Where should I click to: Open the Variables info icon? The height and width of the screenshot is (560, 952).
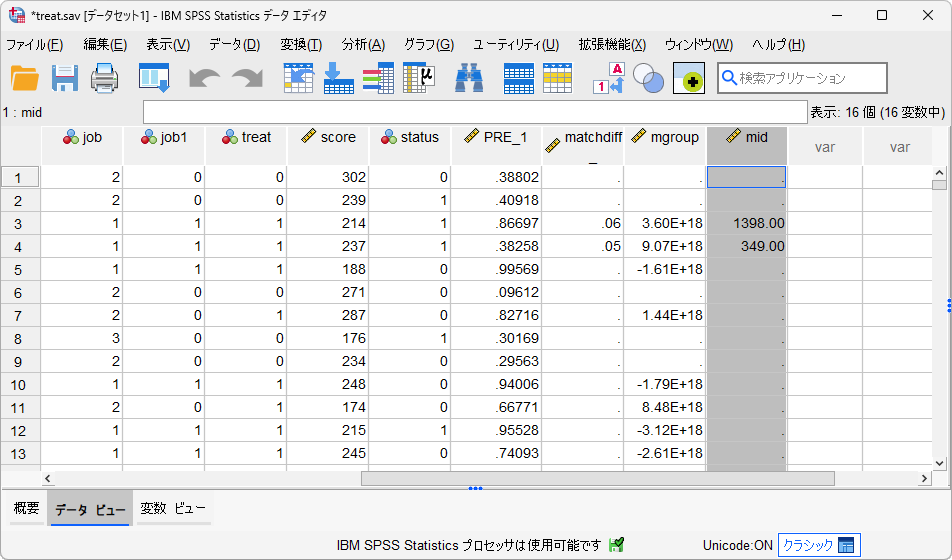(x=378, y=78)
